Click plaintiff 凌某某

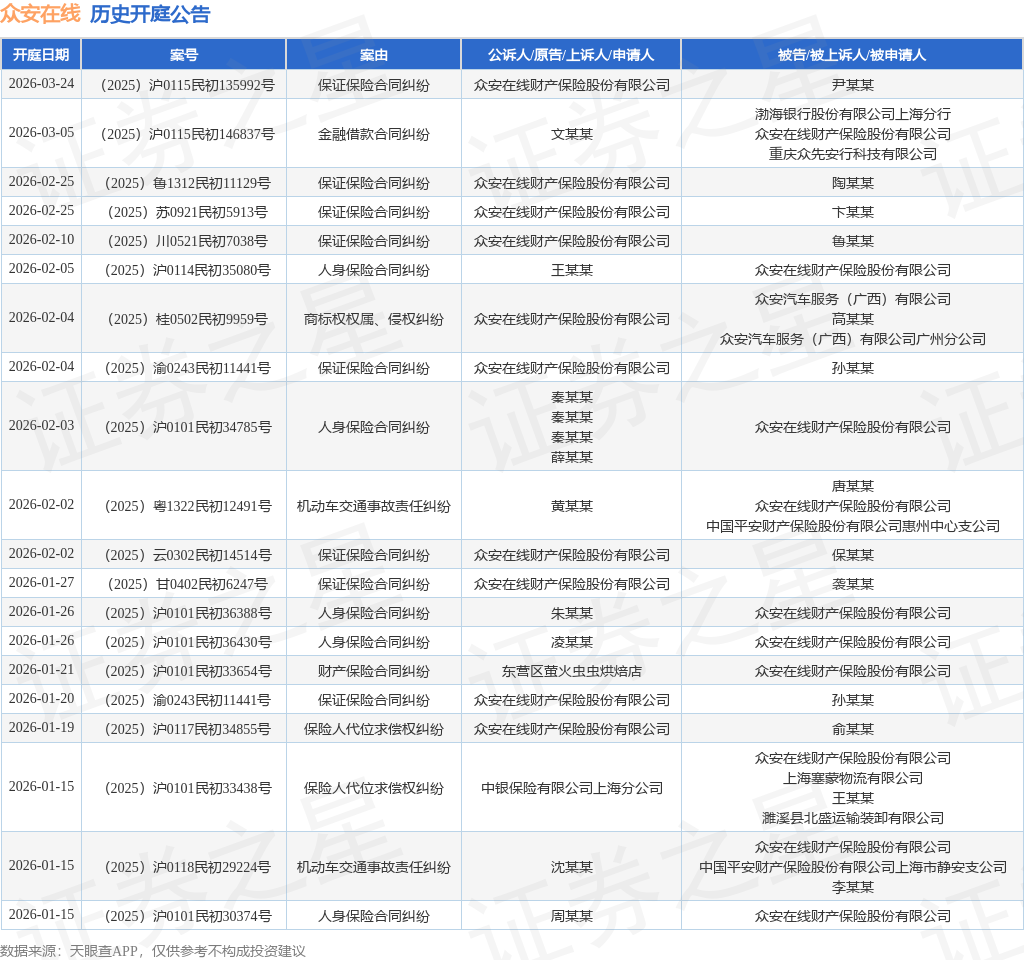tap(571, 641)
